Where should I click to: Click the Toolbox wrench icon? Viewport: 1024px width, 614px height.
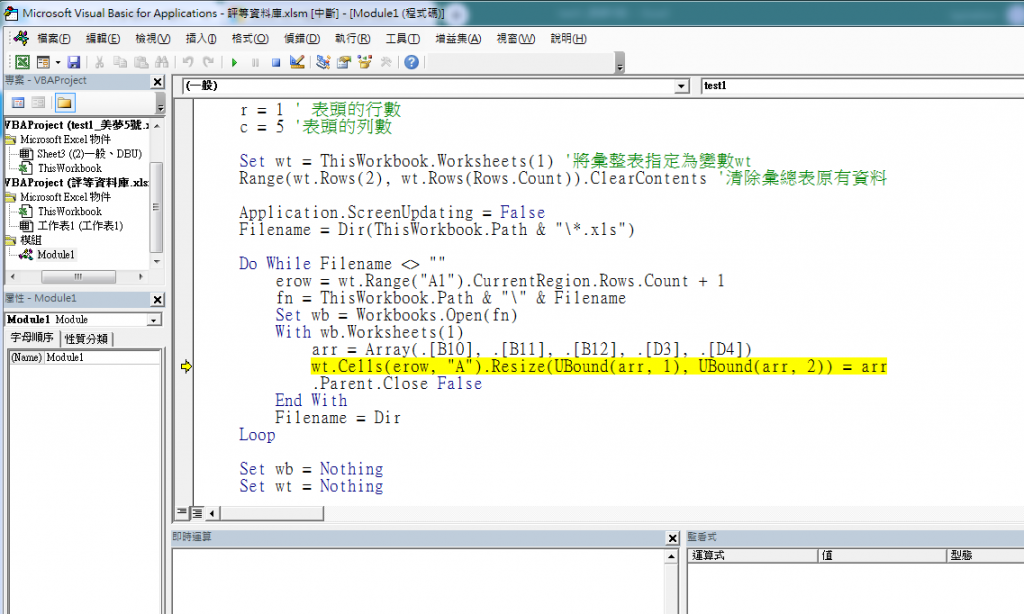[x=386, y=62]
